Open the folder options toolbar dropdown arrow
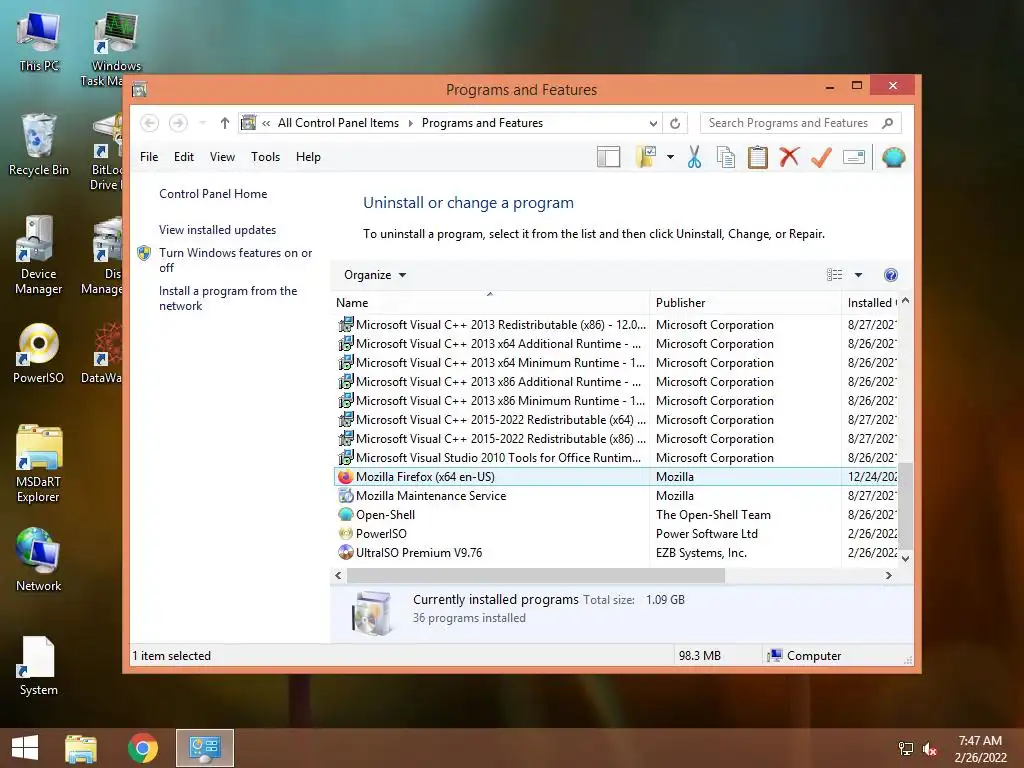Viewport: 1024px width, 768px height. [670, 157]
